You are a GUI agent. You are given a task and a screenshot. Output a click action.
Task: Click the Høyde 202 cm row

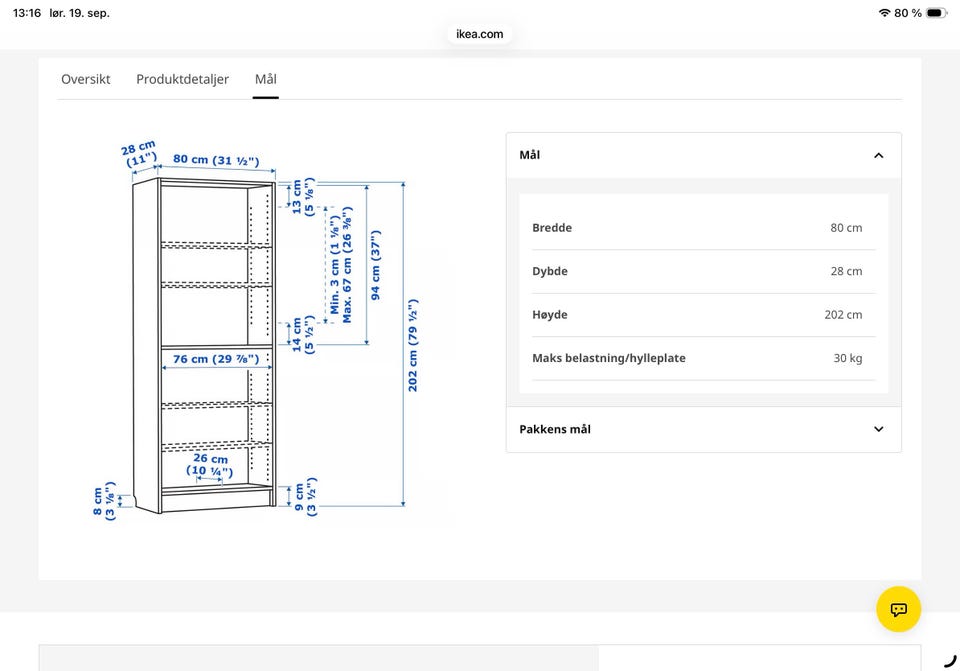(x=703, y=315)
